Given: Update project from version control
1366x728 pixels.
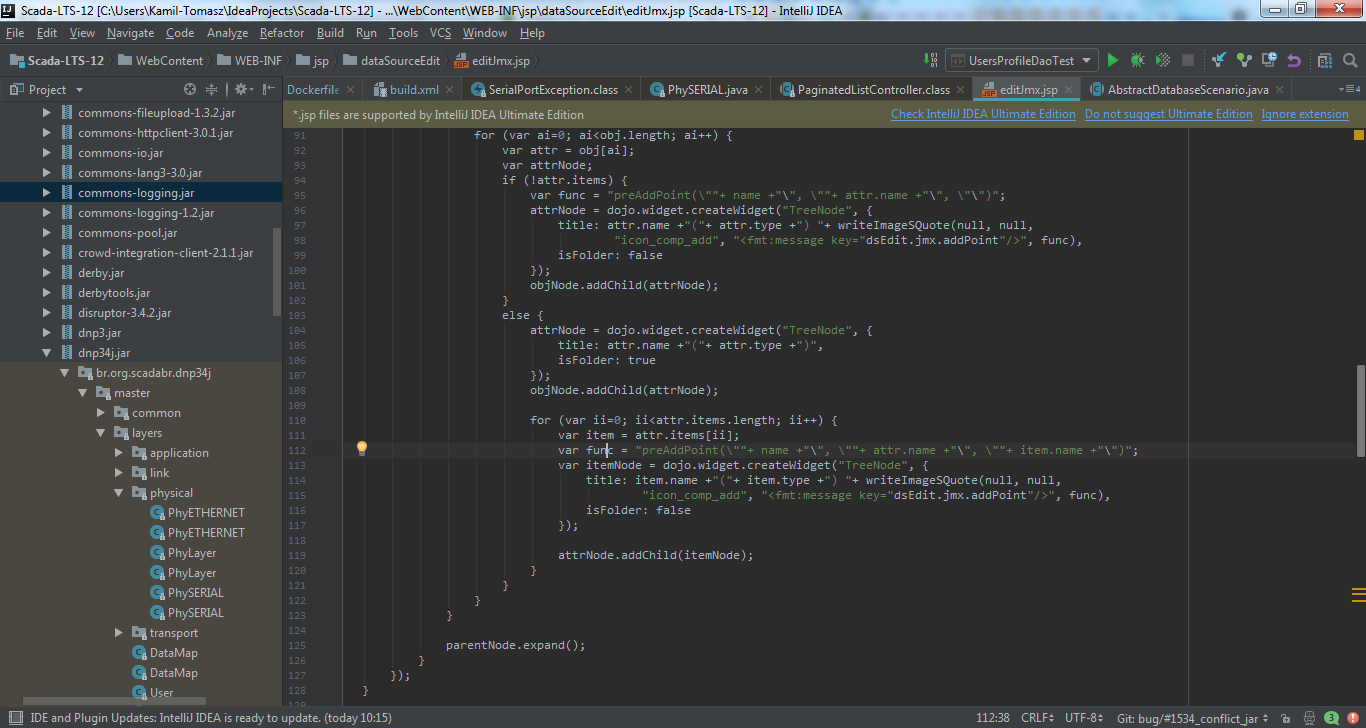Looking at the screenshot, I should pyautogui.click(x=1220, y=60).
